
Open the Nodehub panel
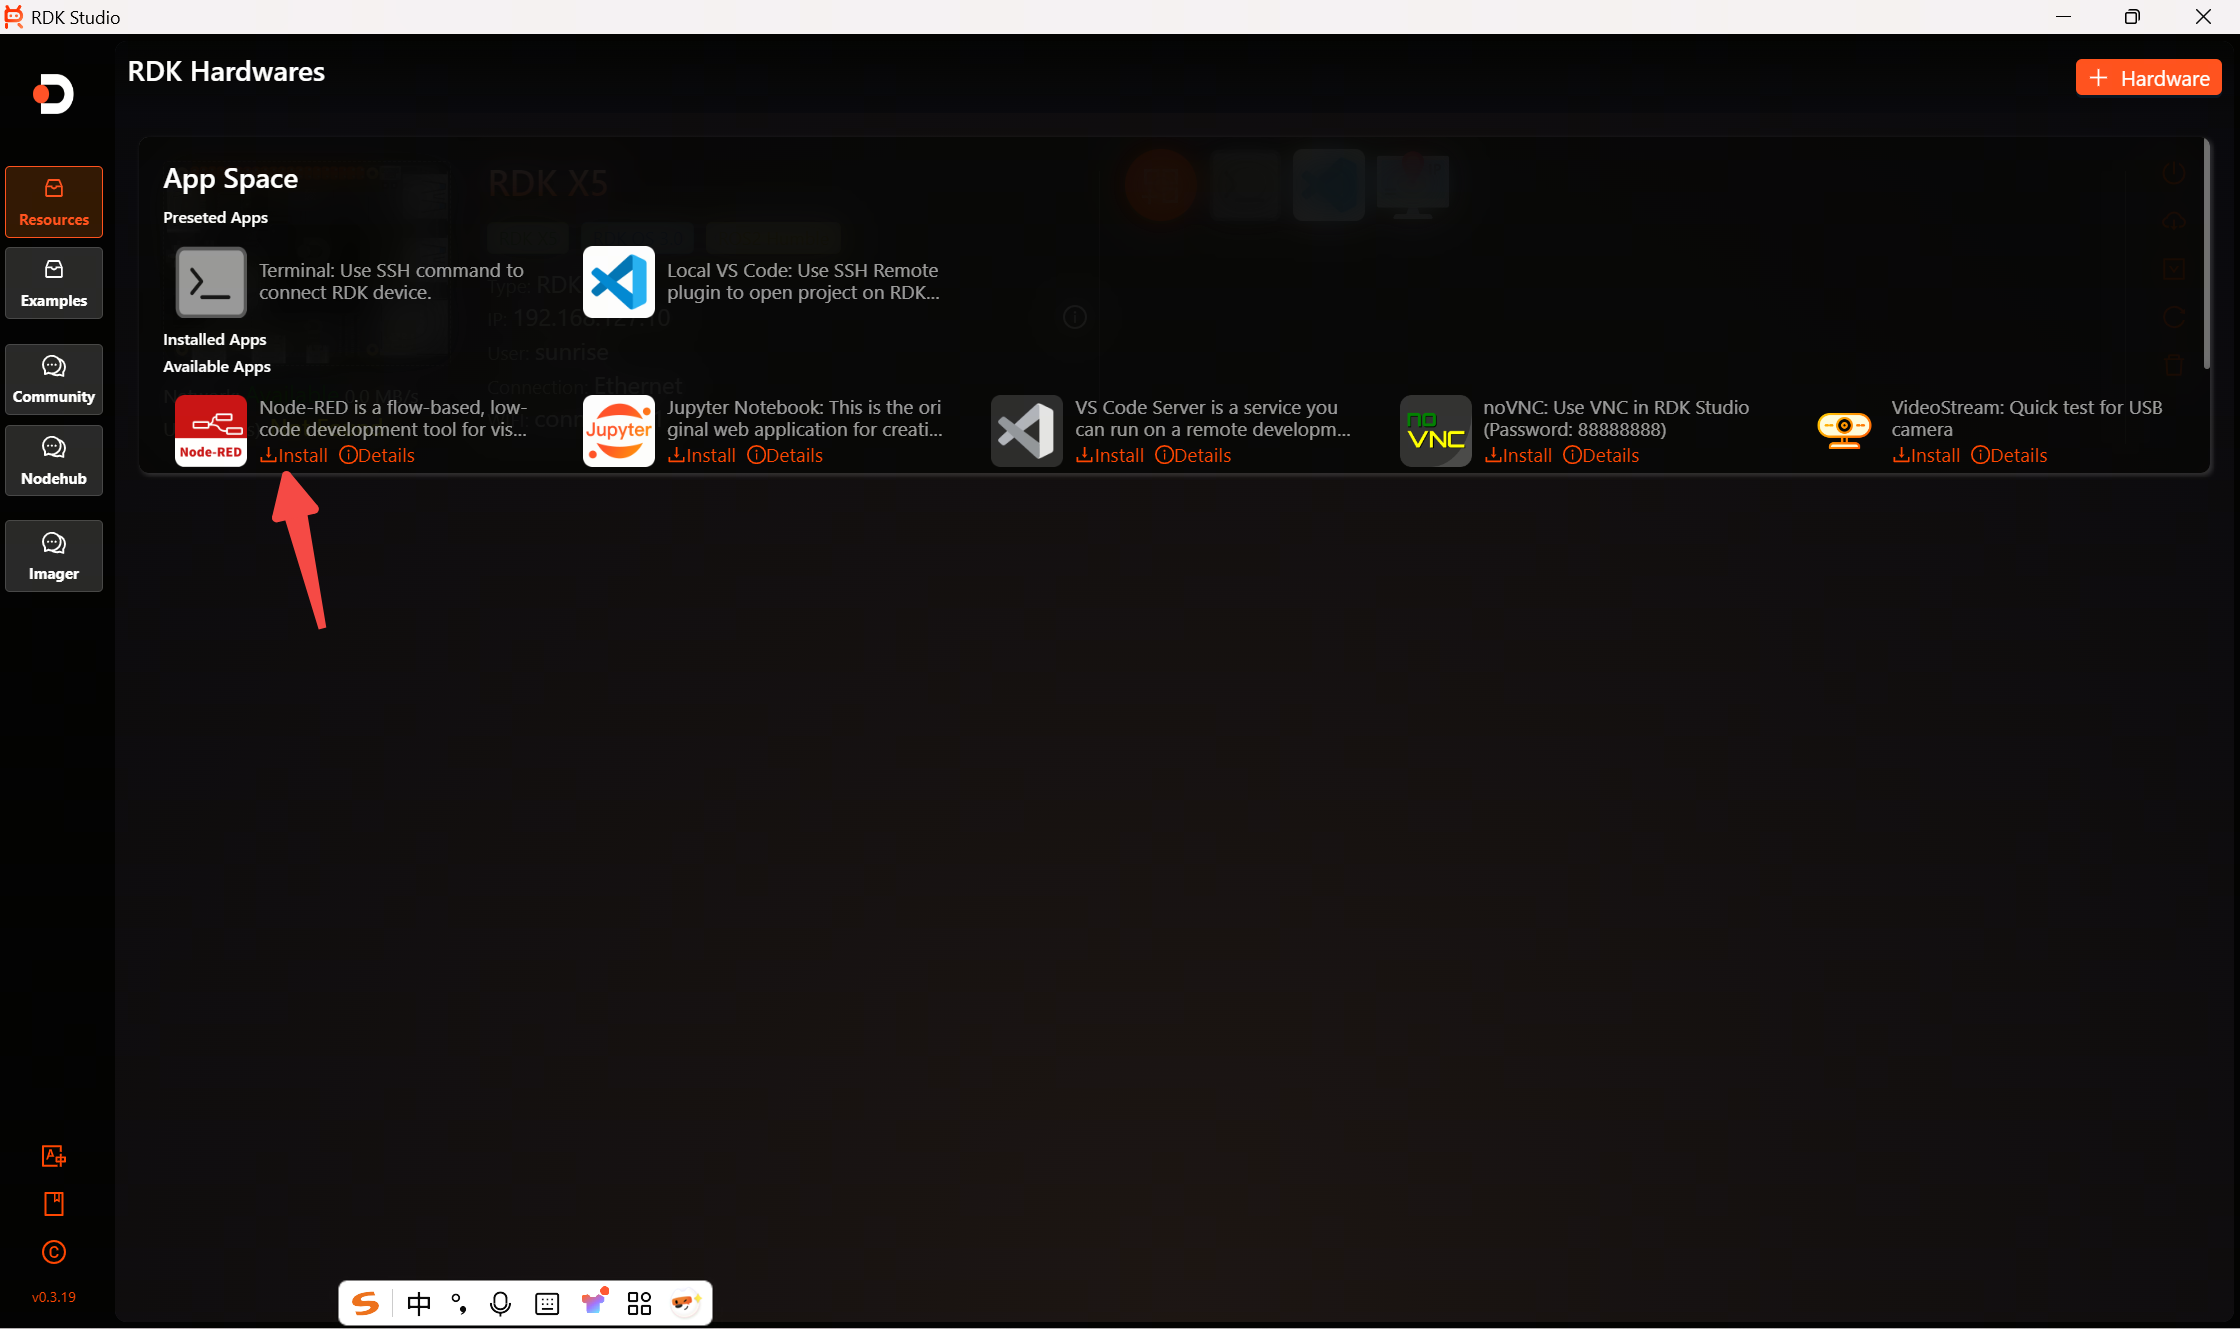[x=53, y=460]
